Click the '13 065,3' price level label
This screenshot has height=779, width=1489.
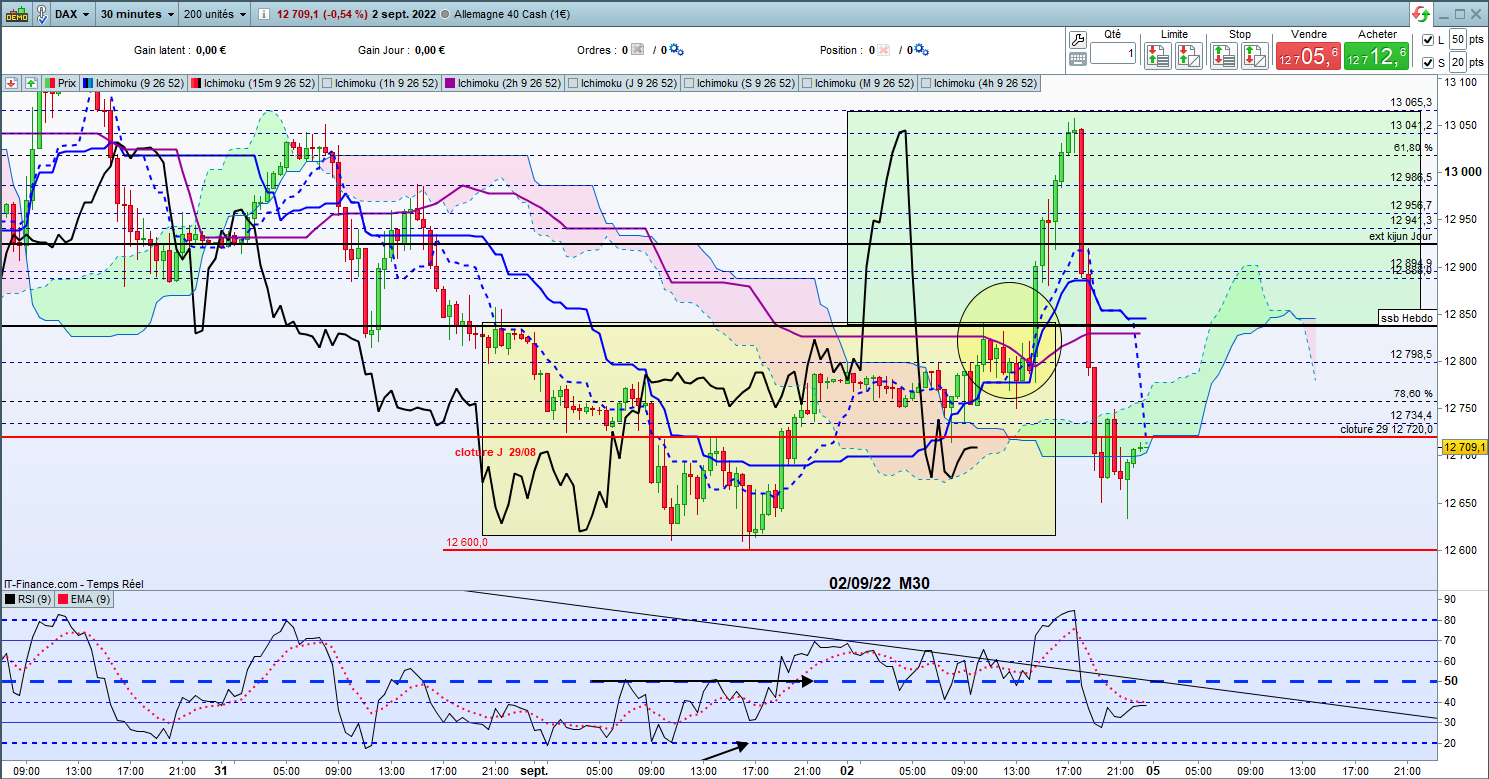tap(1412, 103)
